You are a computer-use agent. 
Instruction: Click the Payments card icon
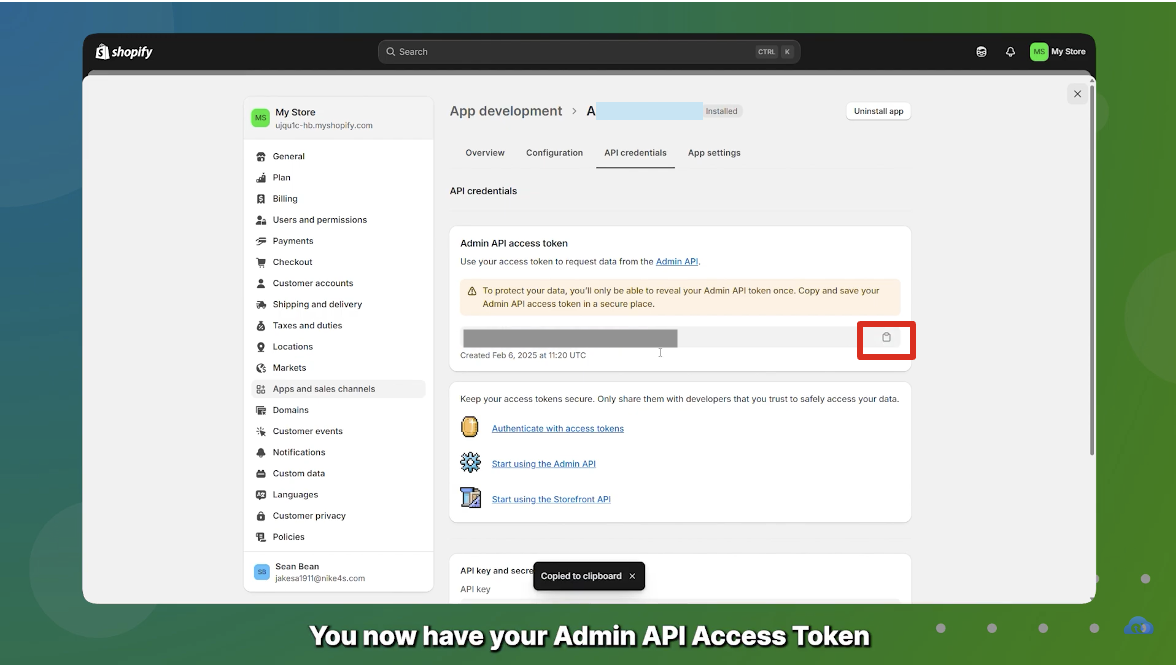tap(261, 241)
